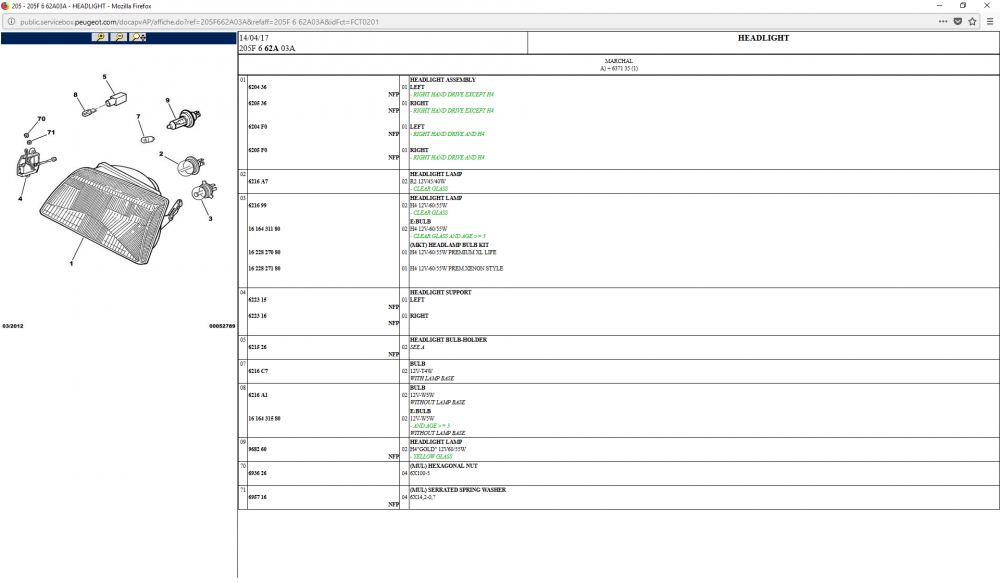Screen dimensions: 1000x583
Task: Click part number 6205 36
Action: tap(258, 103)
